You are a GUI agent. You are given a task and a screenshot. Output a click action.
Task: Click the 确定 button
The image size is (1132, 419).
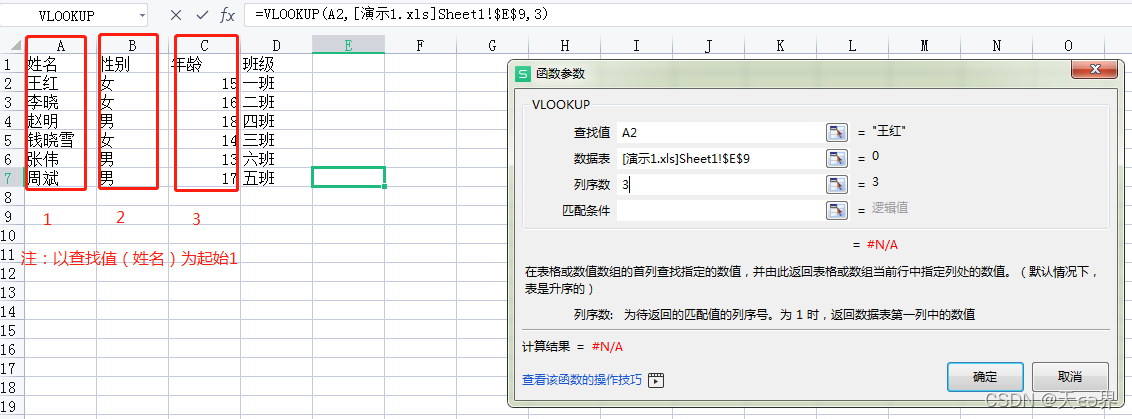(985, 377)
